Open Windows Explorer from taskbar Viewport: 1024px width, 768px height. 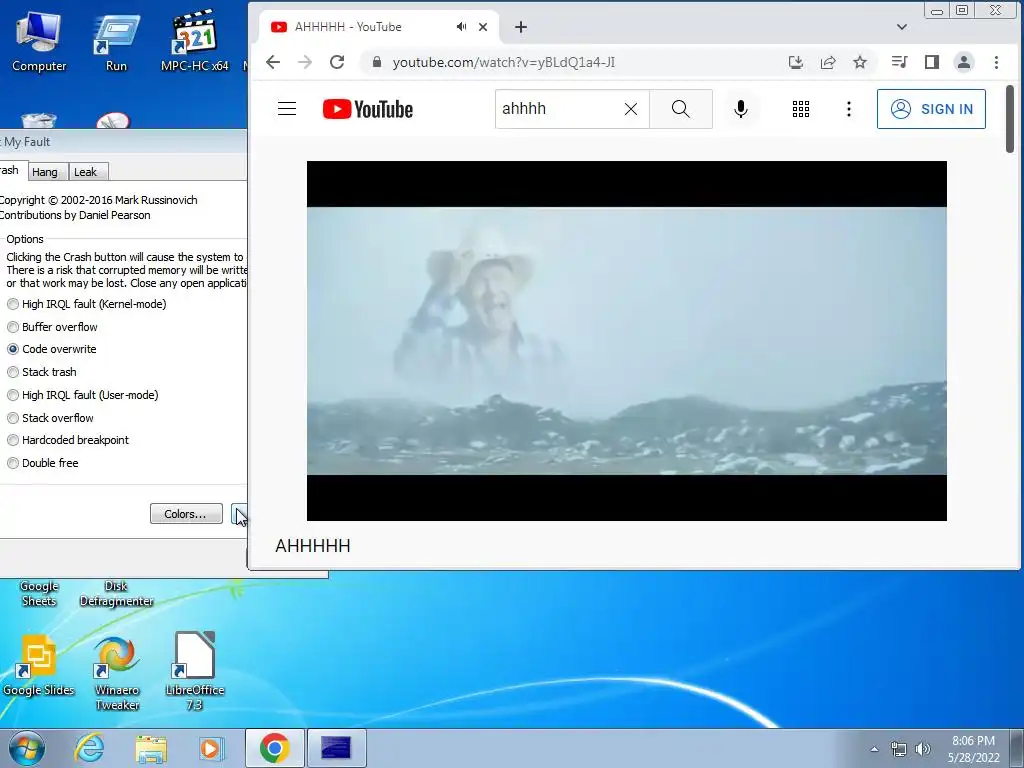coord(151,748)
